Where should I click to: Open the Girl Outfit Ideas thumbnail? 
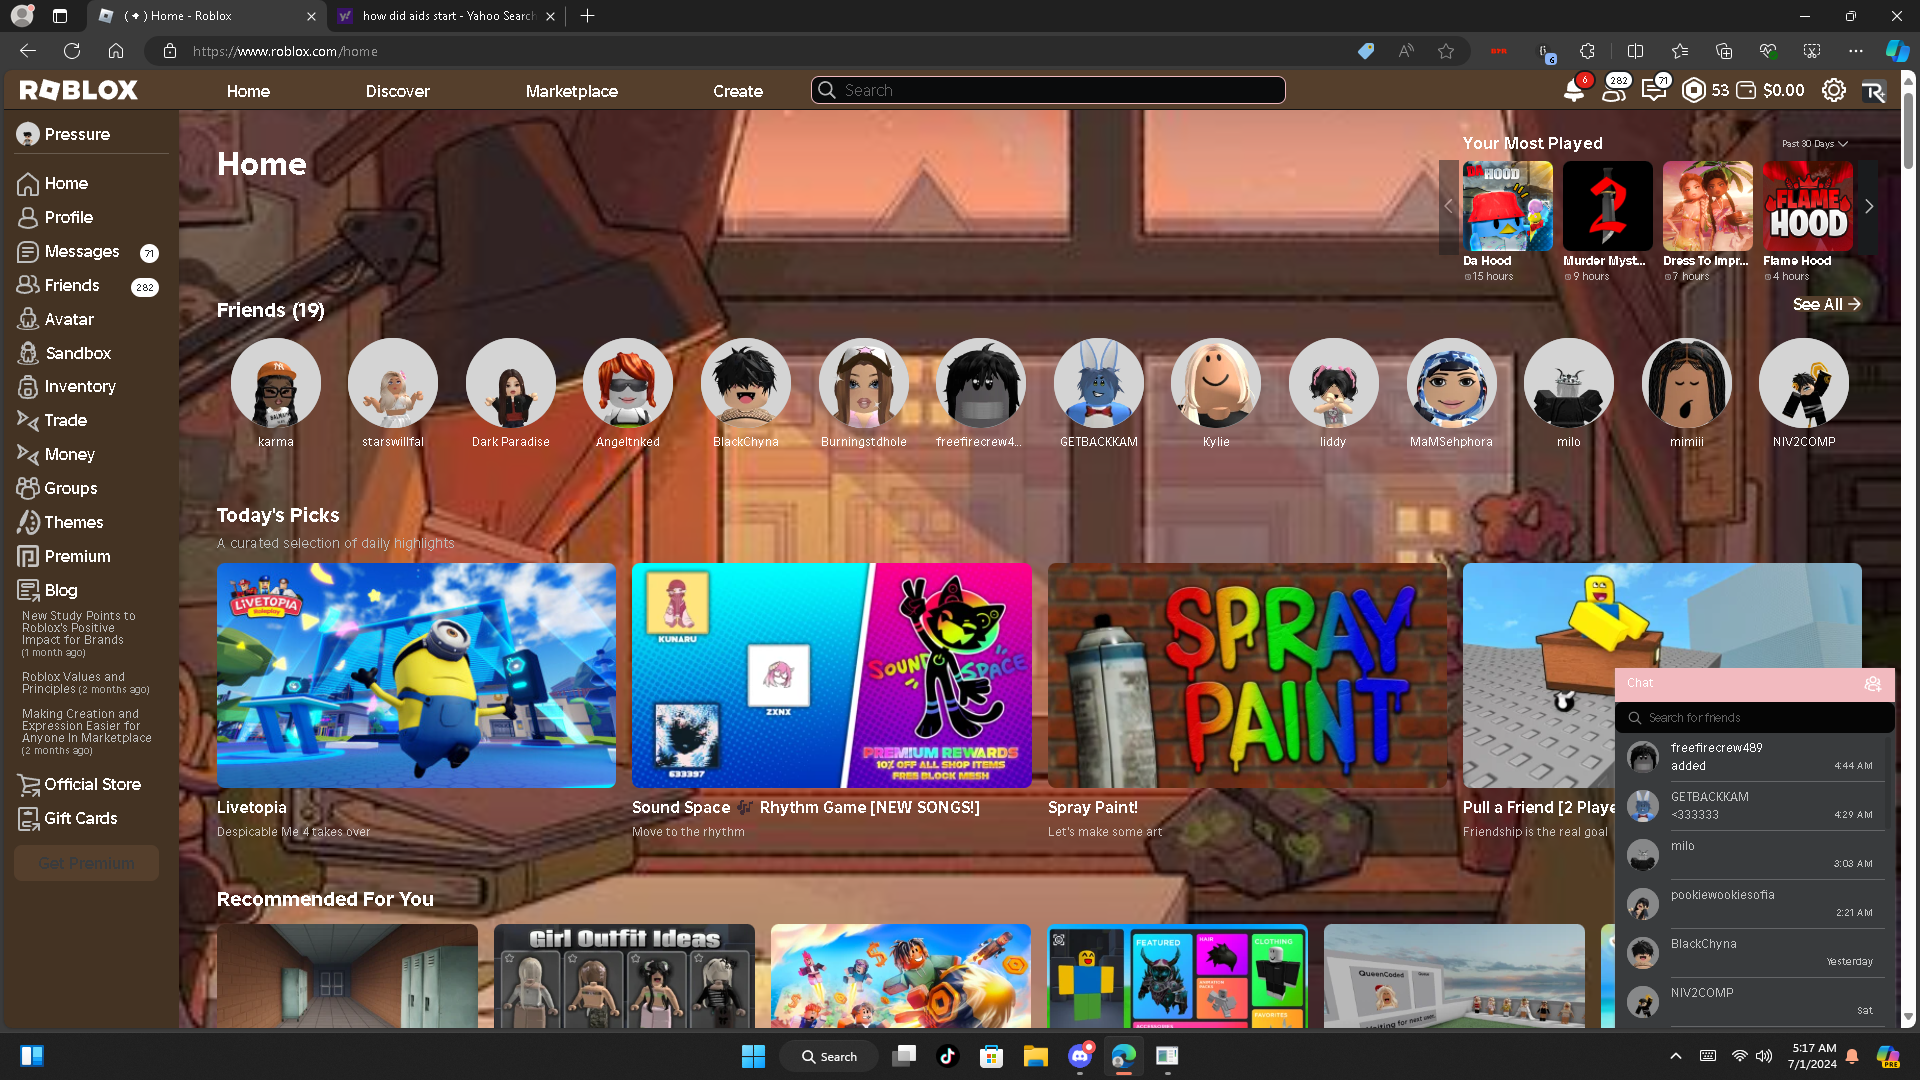click(x=624, y=976)
